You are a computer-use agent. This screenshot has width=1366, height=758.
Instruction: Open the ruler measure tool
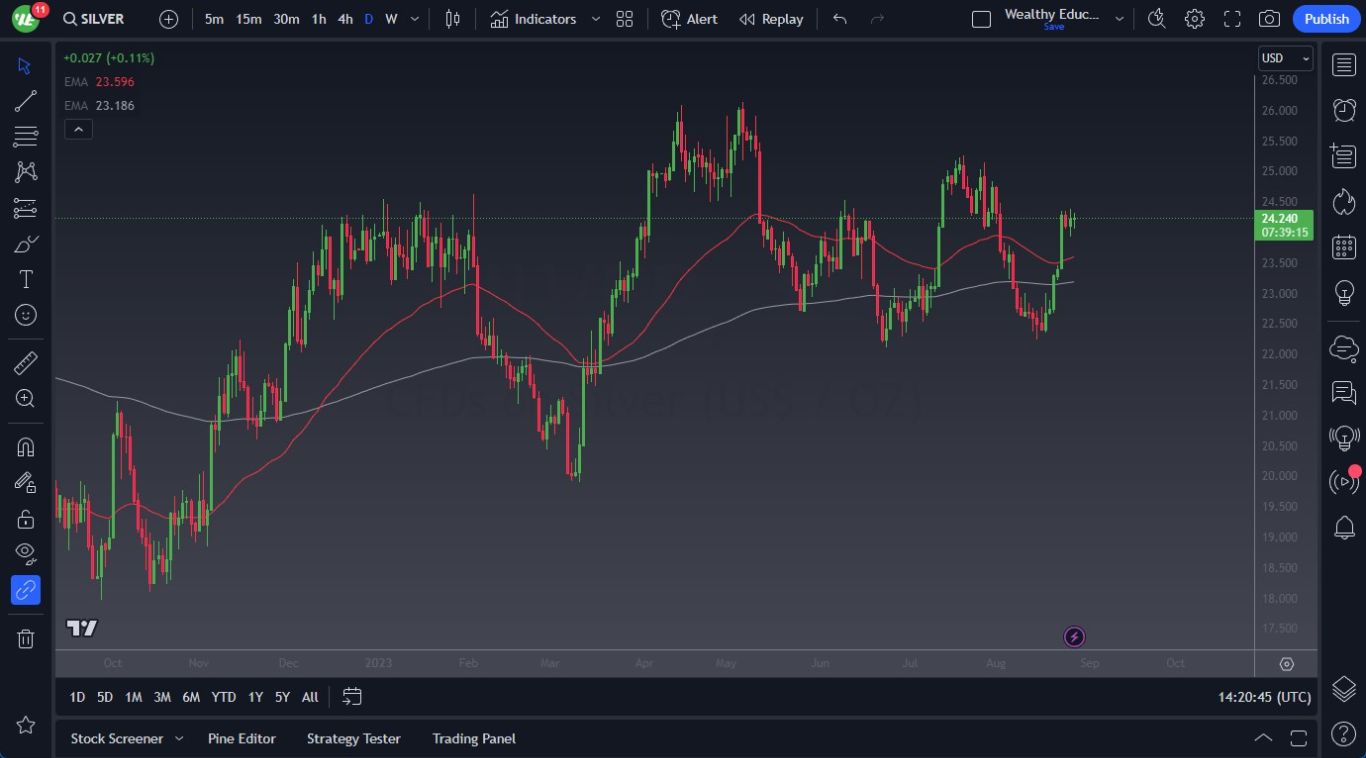pos(26,363)
